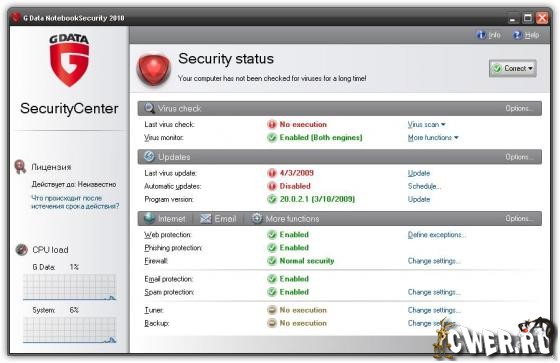Click the G Data CPU load graph
The image size is (560, 363).
point(70,287)
